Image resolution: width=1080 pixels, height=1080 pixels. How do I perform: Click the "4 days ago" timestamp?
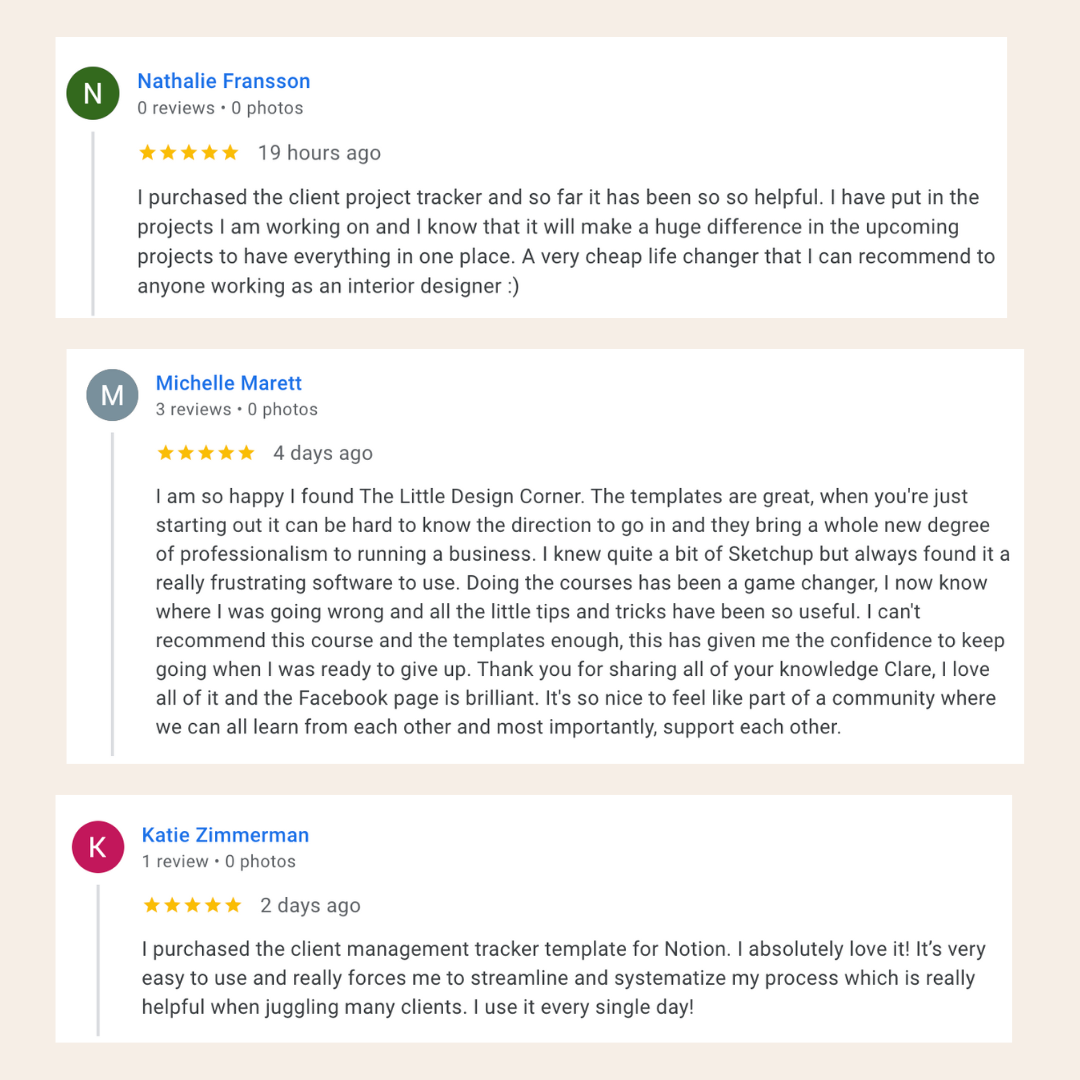pos(323,453)
